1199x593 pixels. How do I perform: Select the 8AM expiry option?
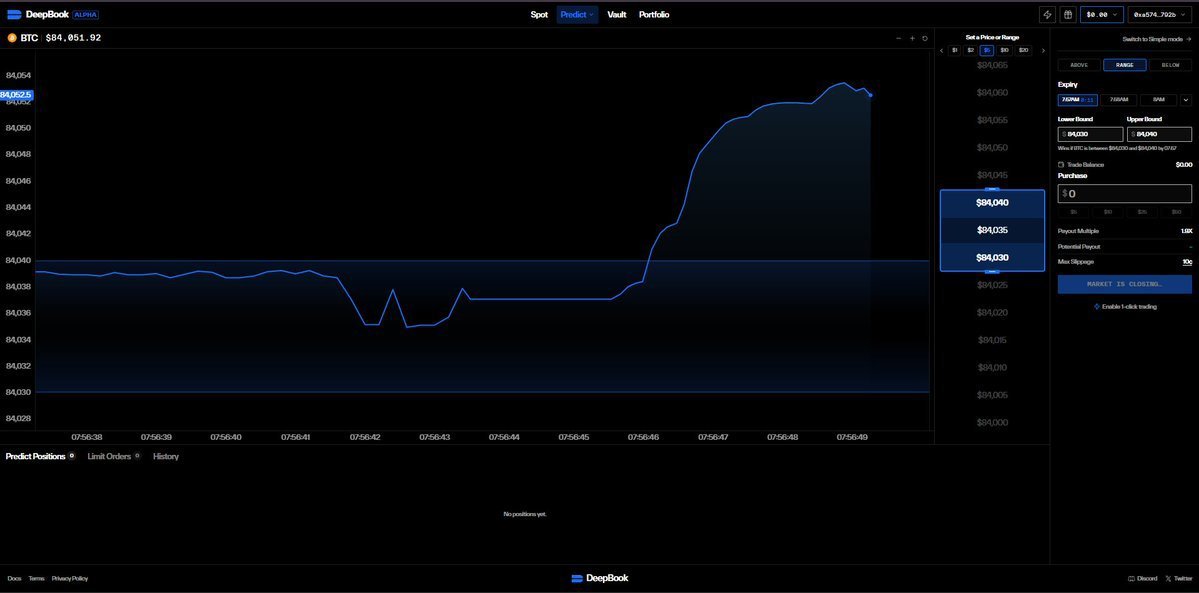point(1158,99)
